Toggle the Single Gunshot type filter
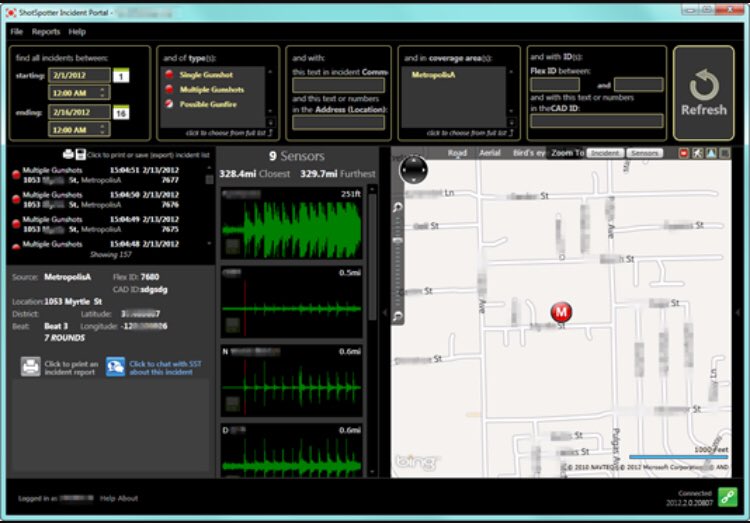Screen dimensions: 750x523 click(x=206, y=75)
